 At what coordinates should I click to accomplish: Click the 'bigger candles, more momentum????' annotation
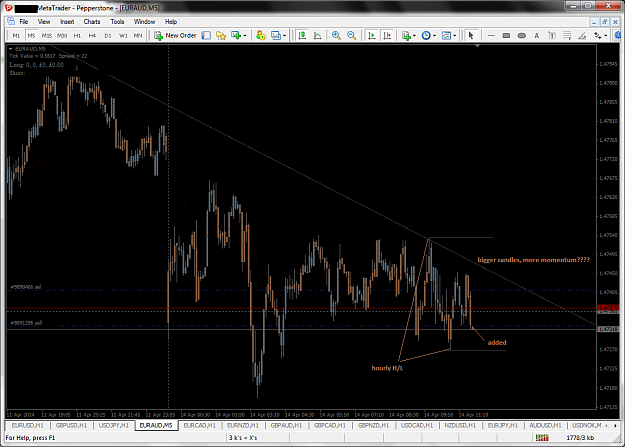tap(534, 260)
